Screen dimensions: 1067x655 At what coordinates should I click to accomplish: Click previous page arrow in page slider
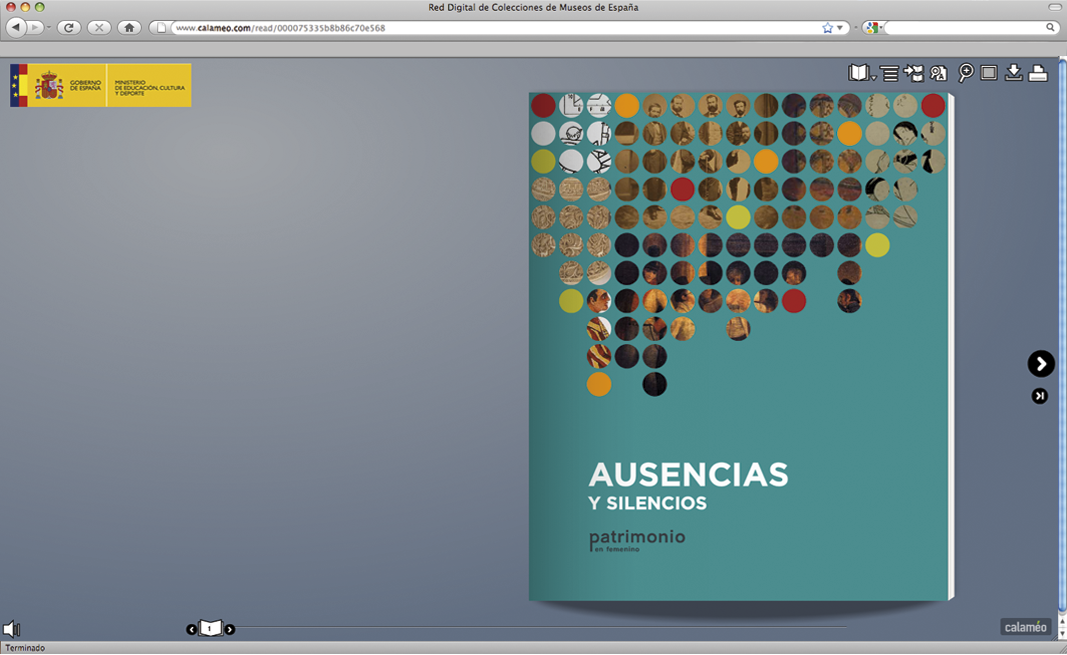click(191, 629)
